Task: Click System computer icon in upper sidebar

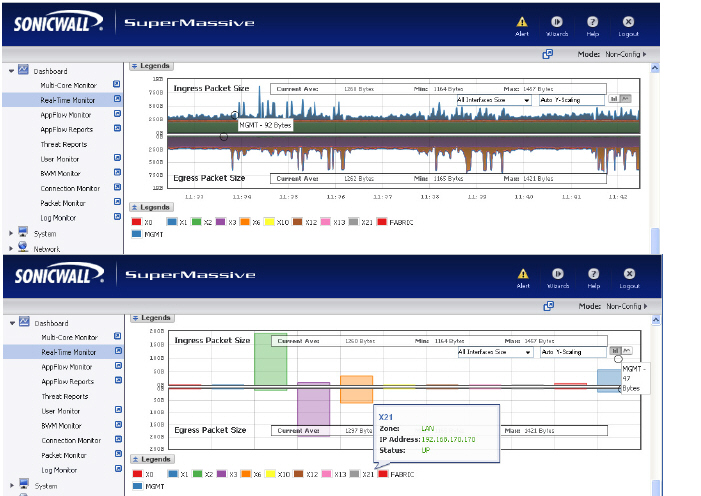Action: 23,232
